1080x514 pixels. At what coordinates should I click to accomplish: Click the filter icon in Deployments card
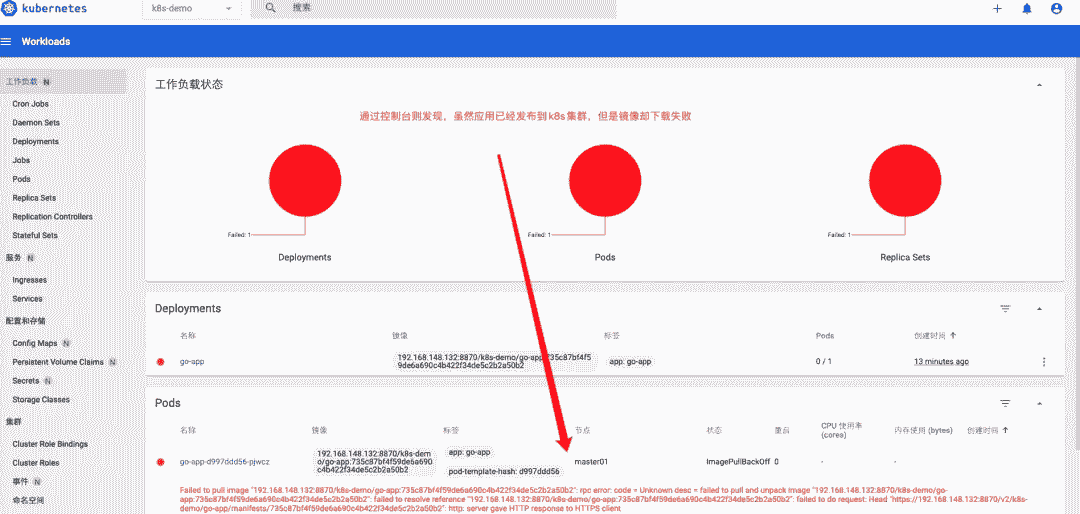(x=1005, y=309)
